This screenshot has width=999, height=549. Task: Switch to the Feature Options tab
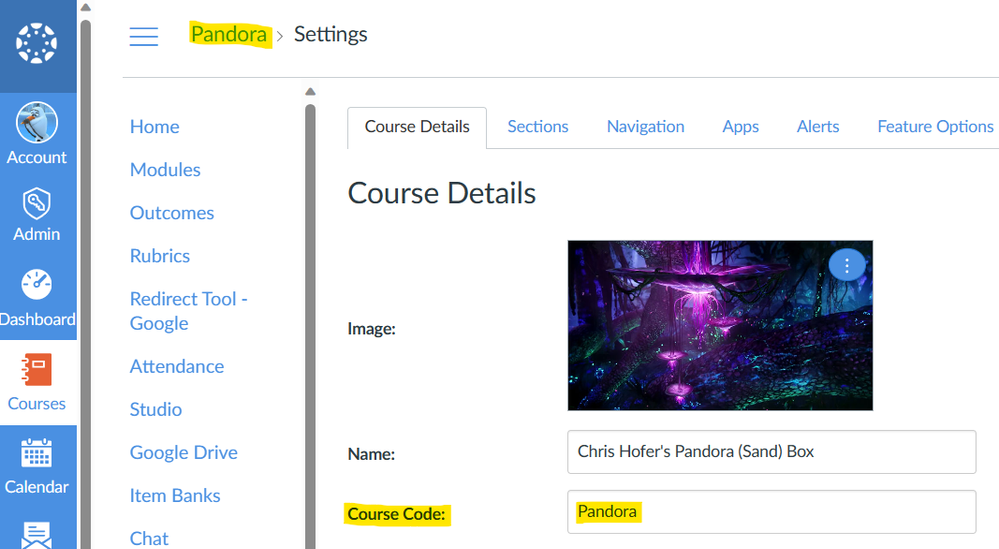point(935,127)
